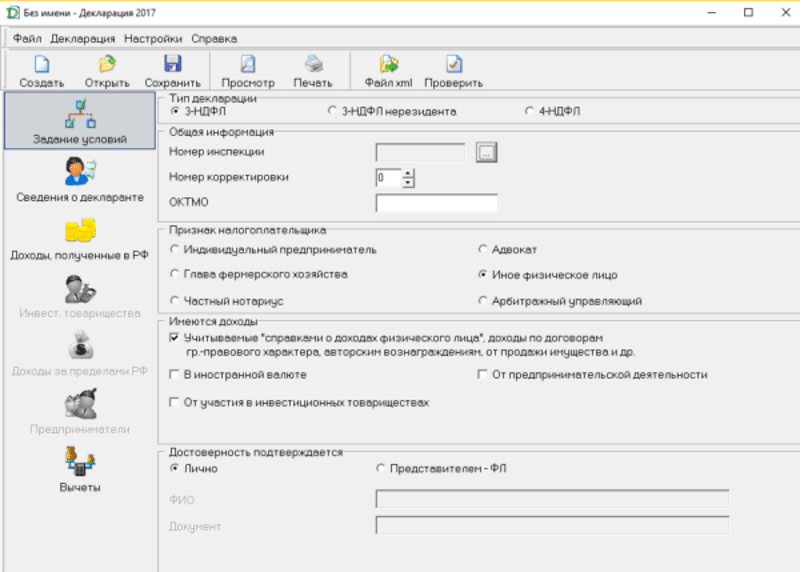Open Сведения о декларанте section

pos(80,178)
